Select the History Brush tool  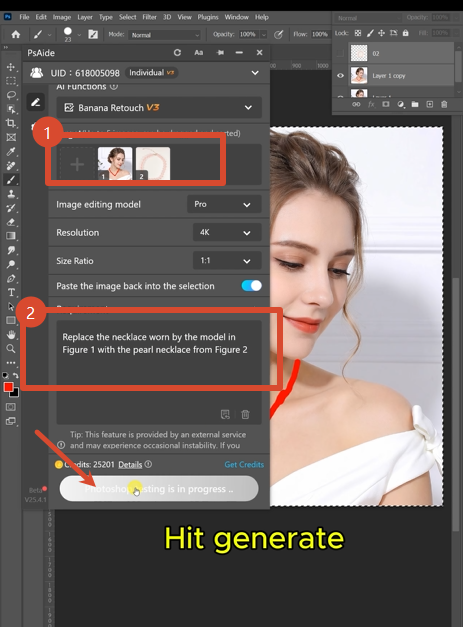coord(11,208)
